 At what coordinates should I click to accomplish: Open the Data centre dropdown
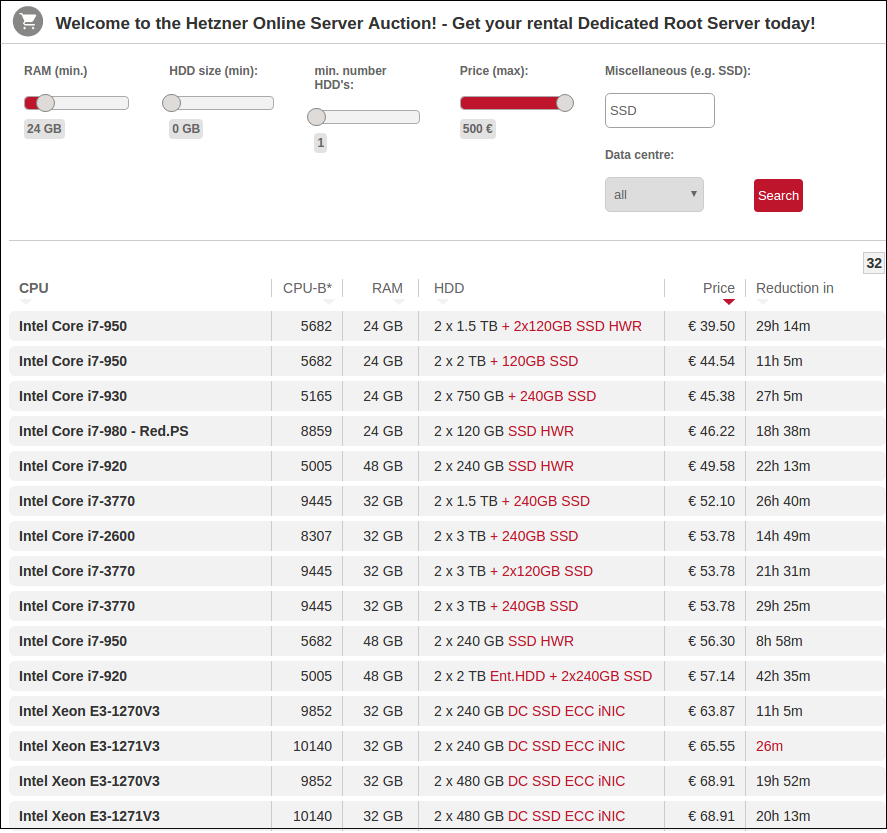(x=654, y=195)
